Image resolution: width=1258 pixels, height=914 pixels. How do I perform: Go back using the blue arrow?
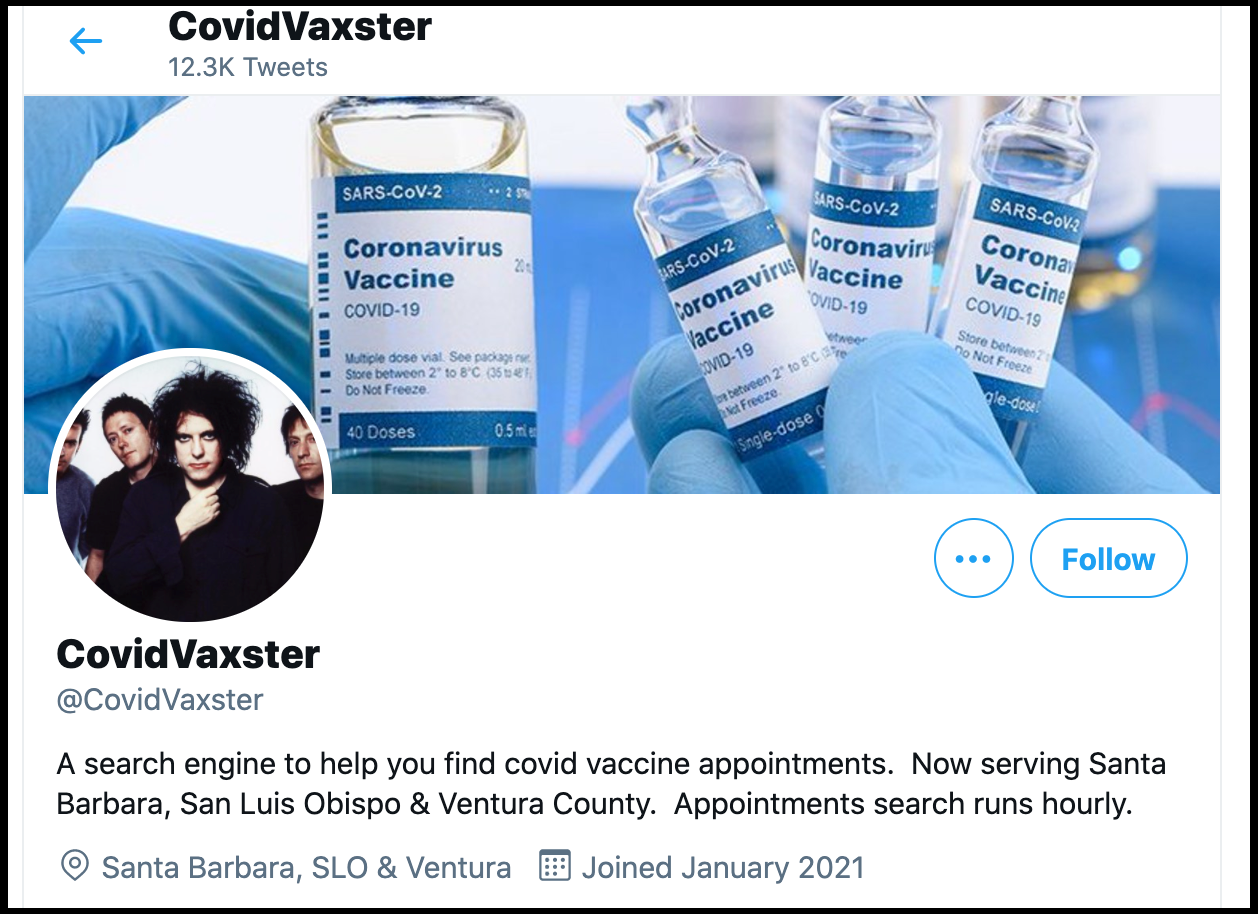86,41
